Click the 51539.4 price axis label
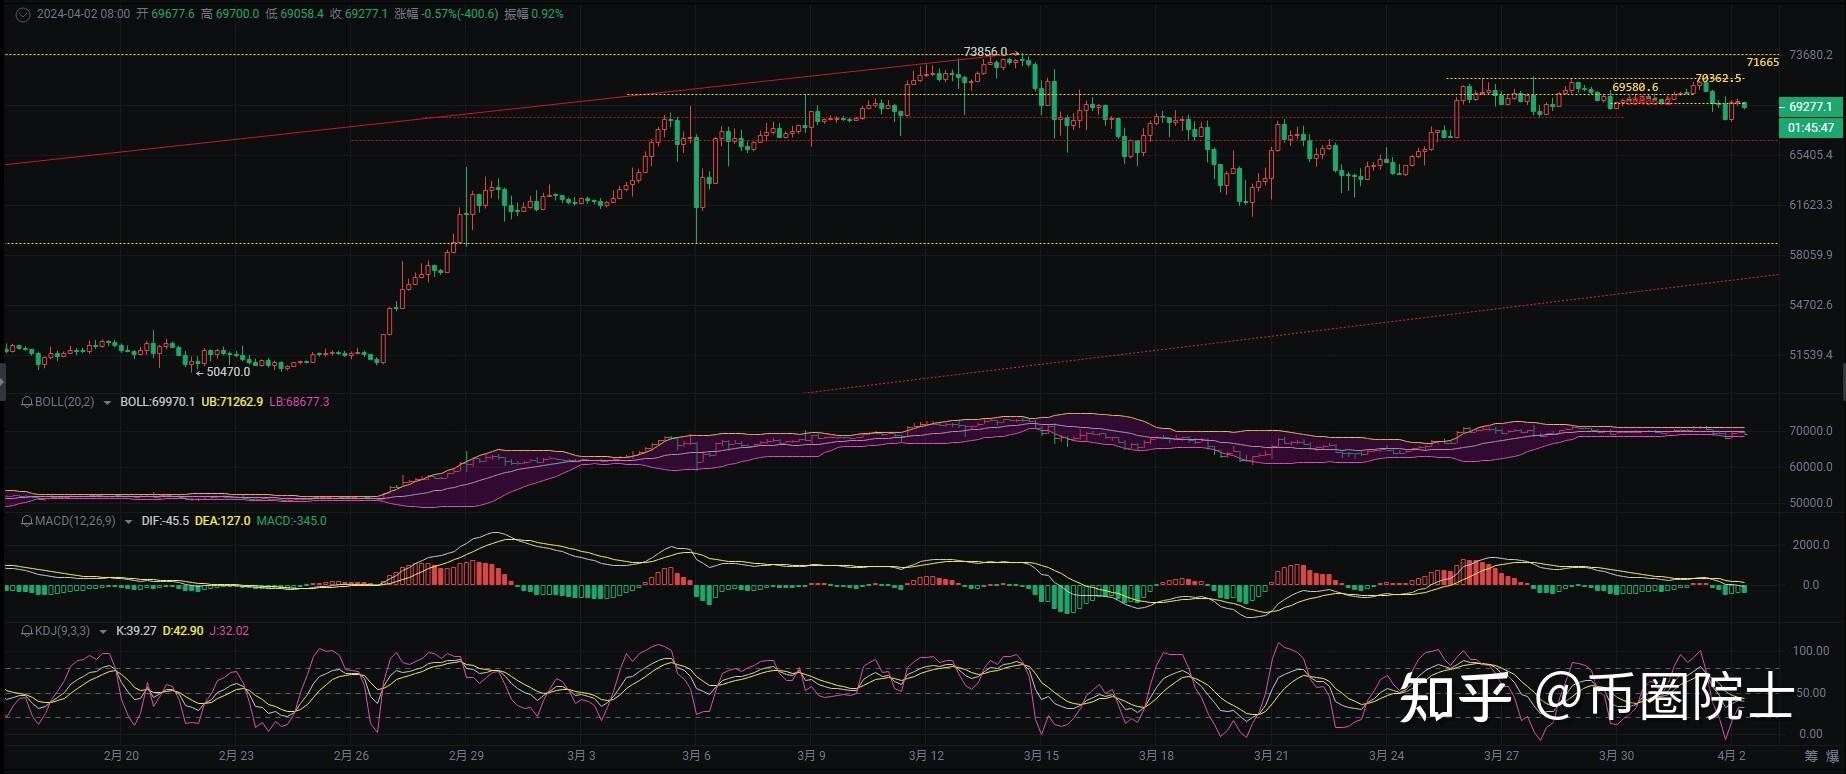The image size is (1846, 774). click(x=1811, y=355)
